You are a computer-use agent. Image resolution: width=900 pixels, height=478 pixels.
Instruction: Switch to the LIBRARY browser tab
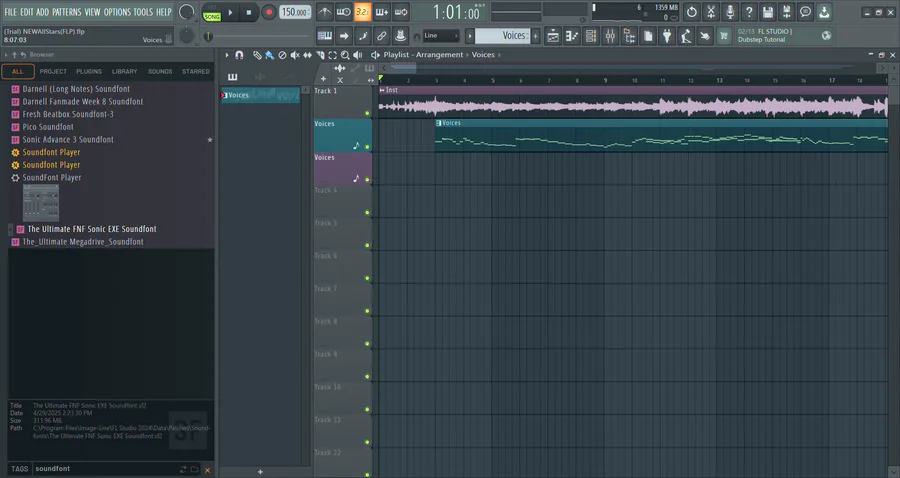(125, 71)
